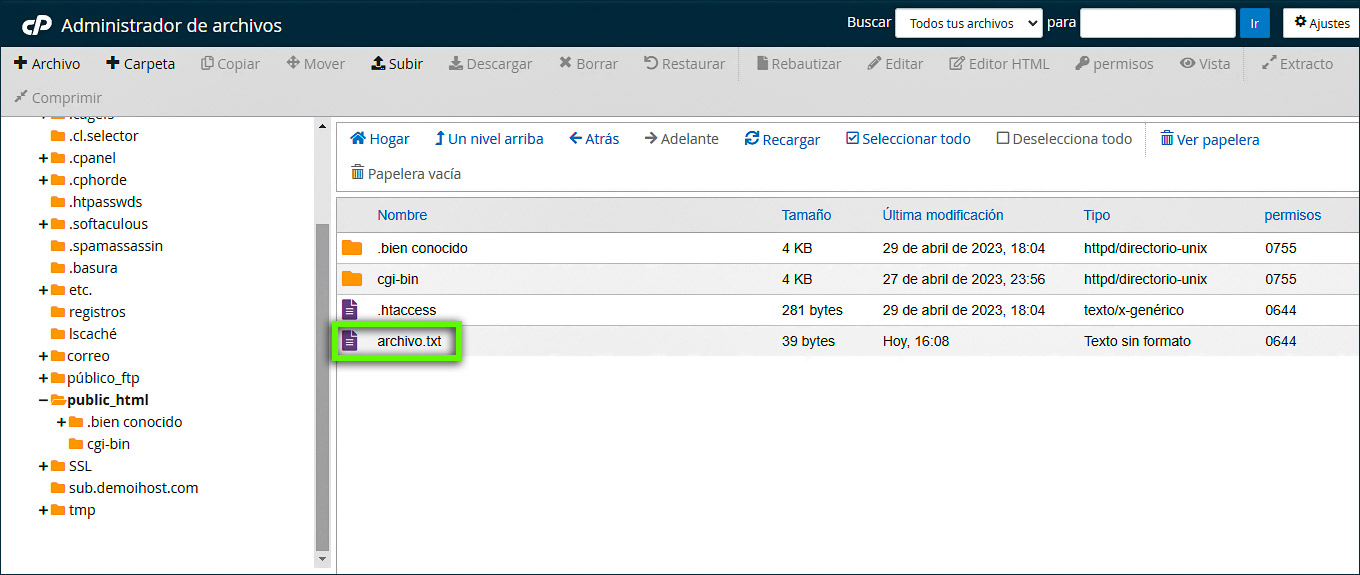Expand the .cpanel folder tree node

tap(43, 158)
